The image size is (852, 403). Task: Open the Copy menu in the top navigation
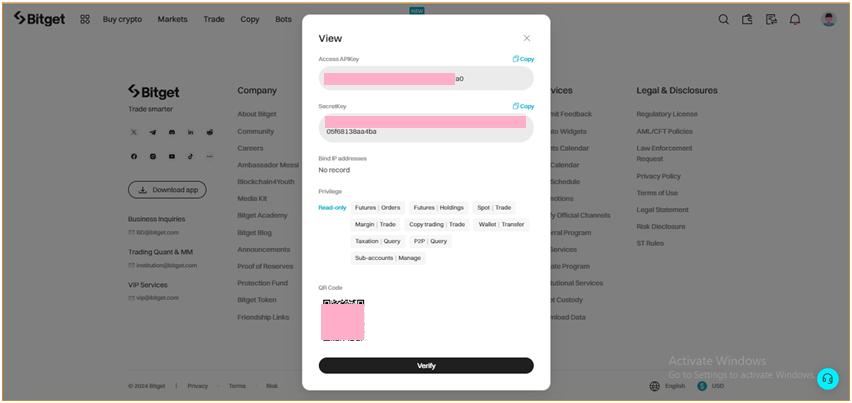click(x=250, y=20)
